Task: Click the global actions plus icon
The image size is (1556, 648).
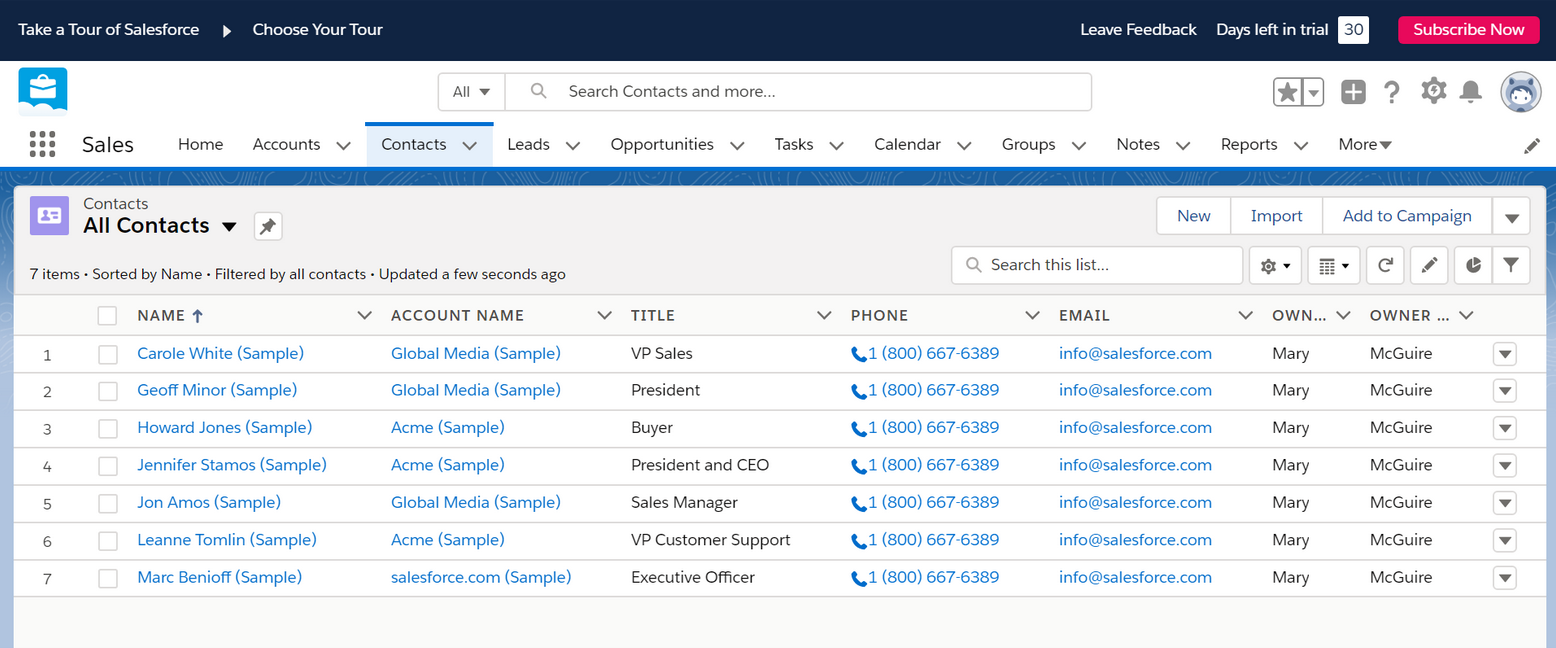Action: coord(1353,92)
